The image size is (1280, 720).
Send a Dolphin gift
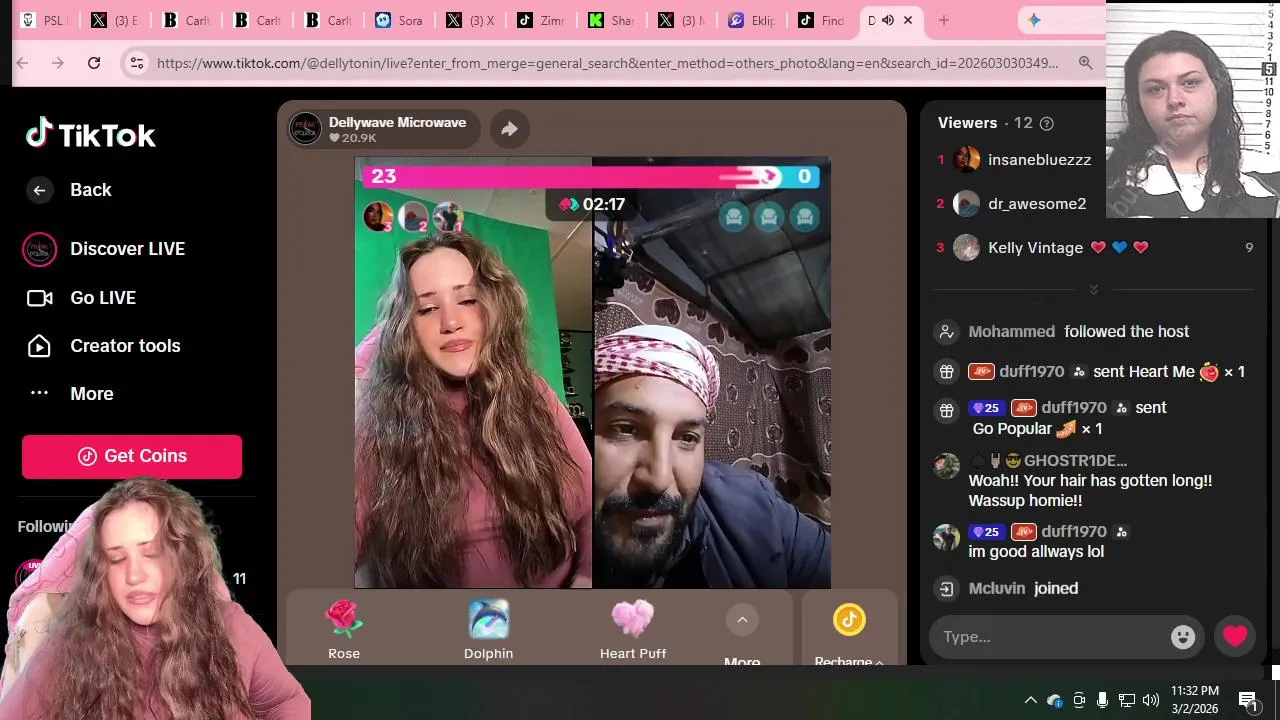tap(488, 630)
